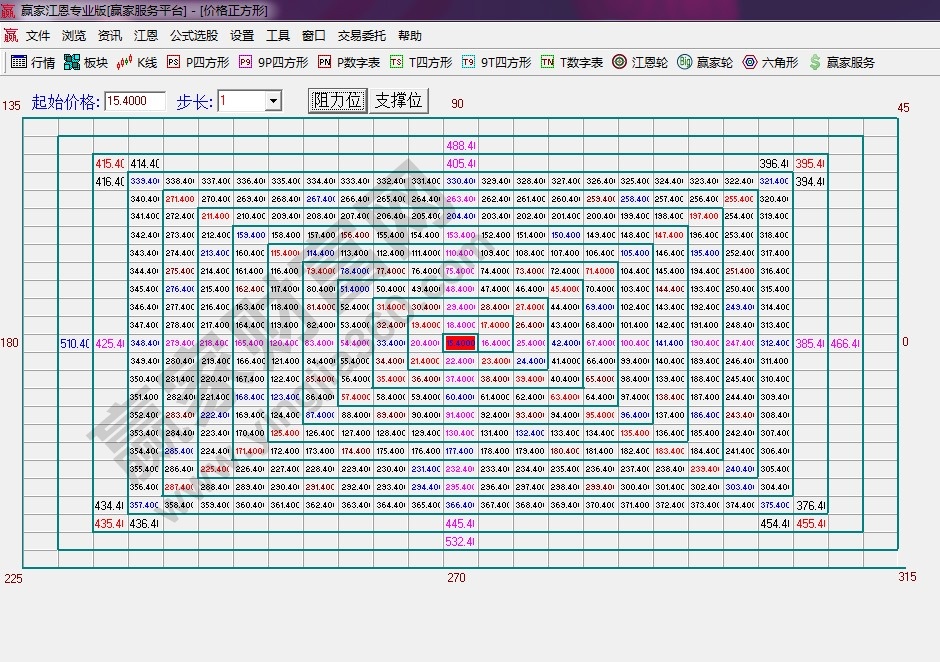Viewport: 940px width, 662px height.
Task: Expand the 步长 step size dropdown
Action: 273,101
